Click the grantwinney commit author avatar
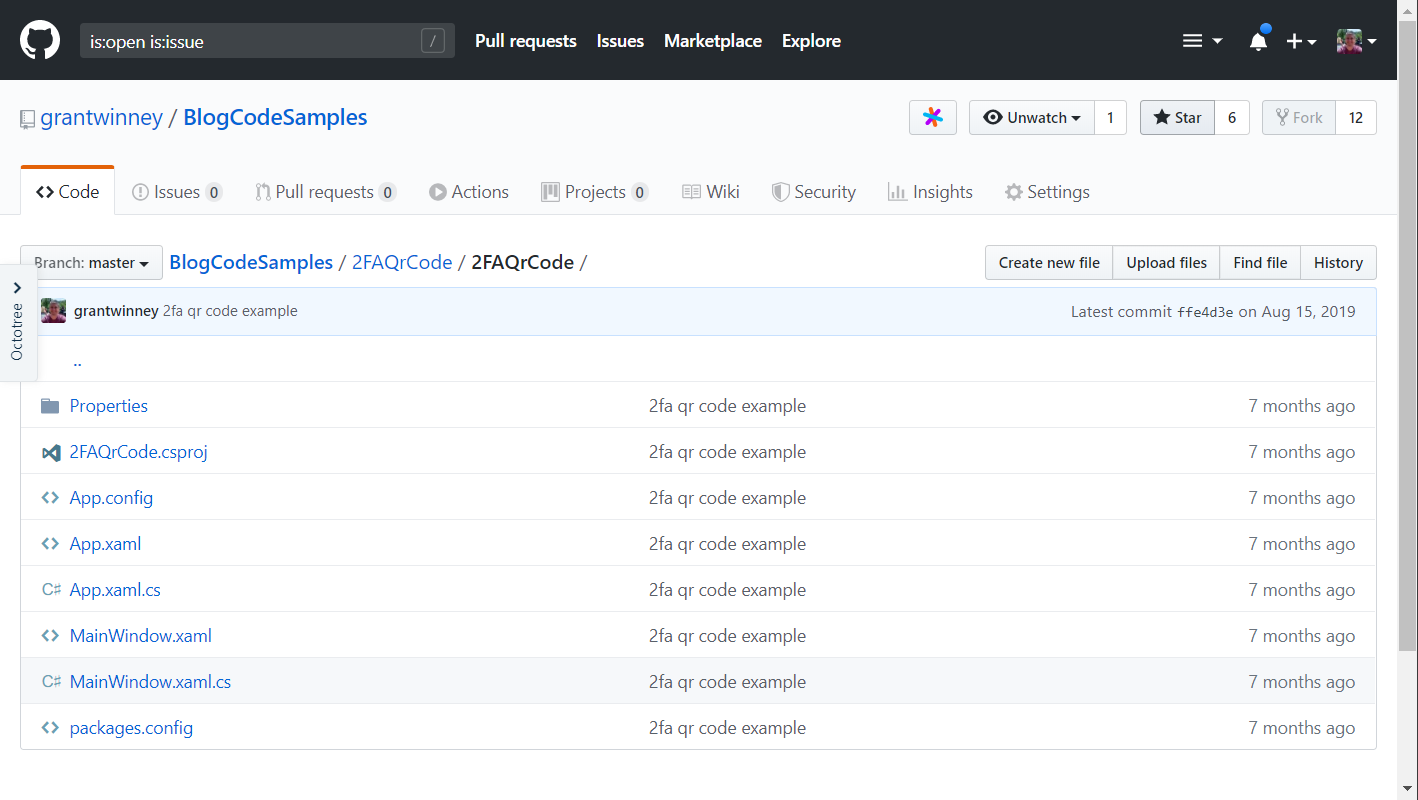This screenshot has height=800, width=1418. (54, 311)
